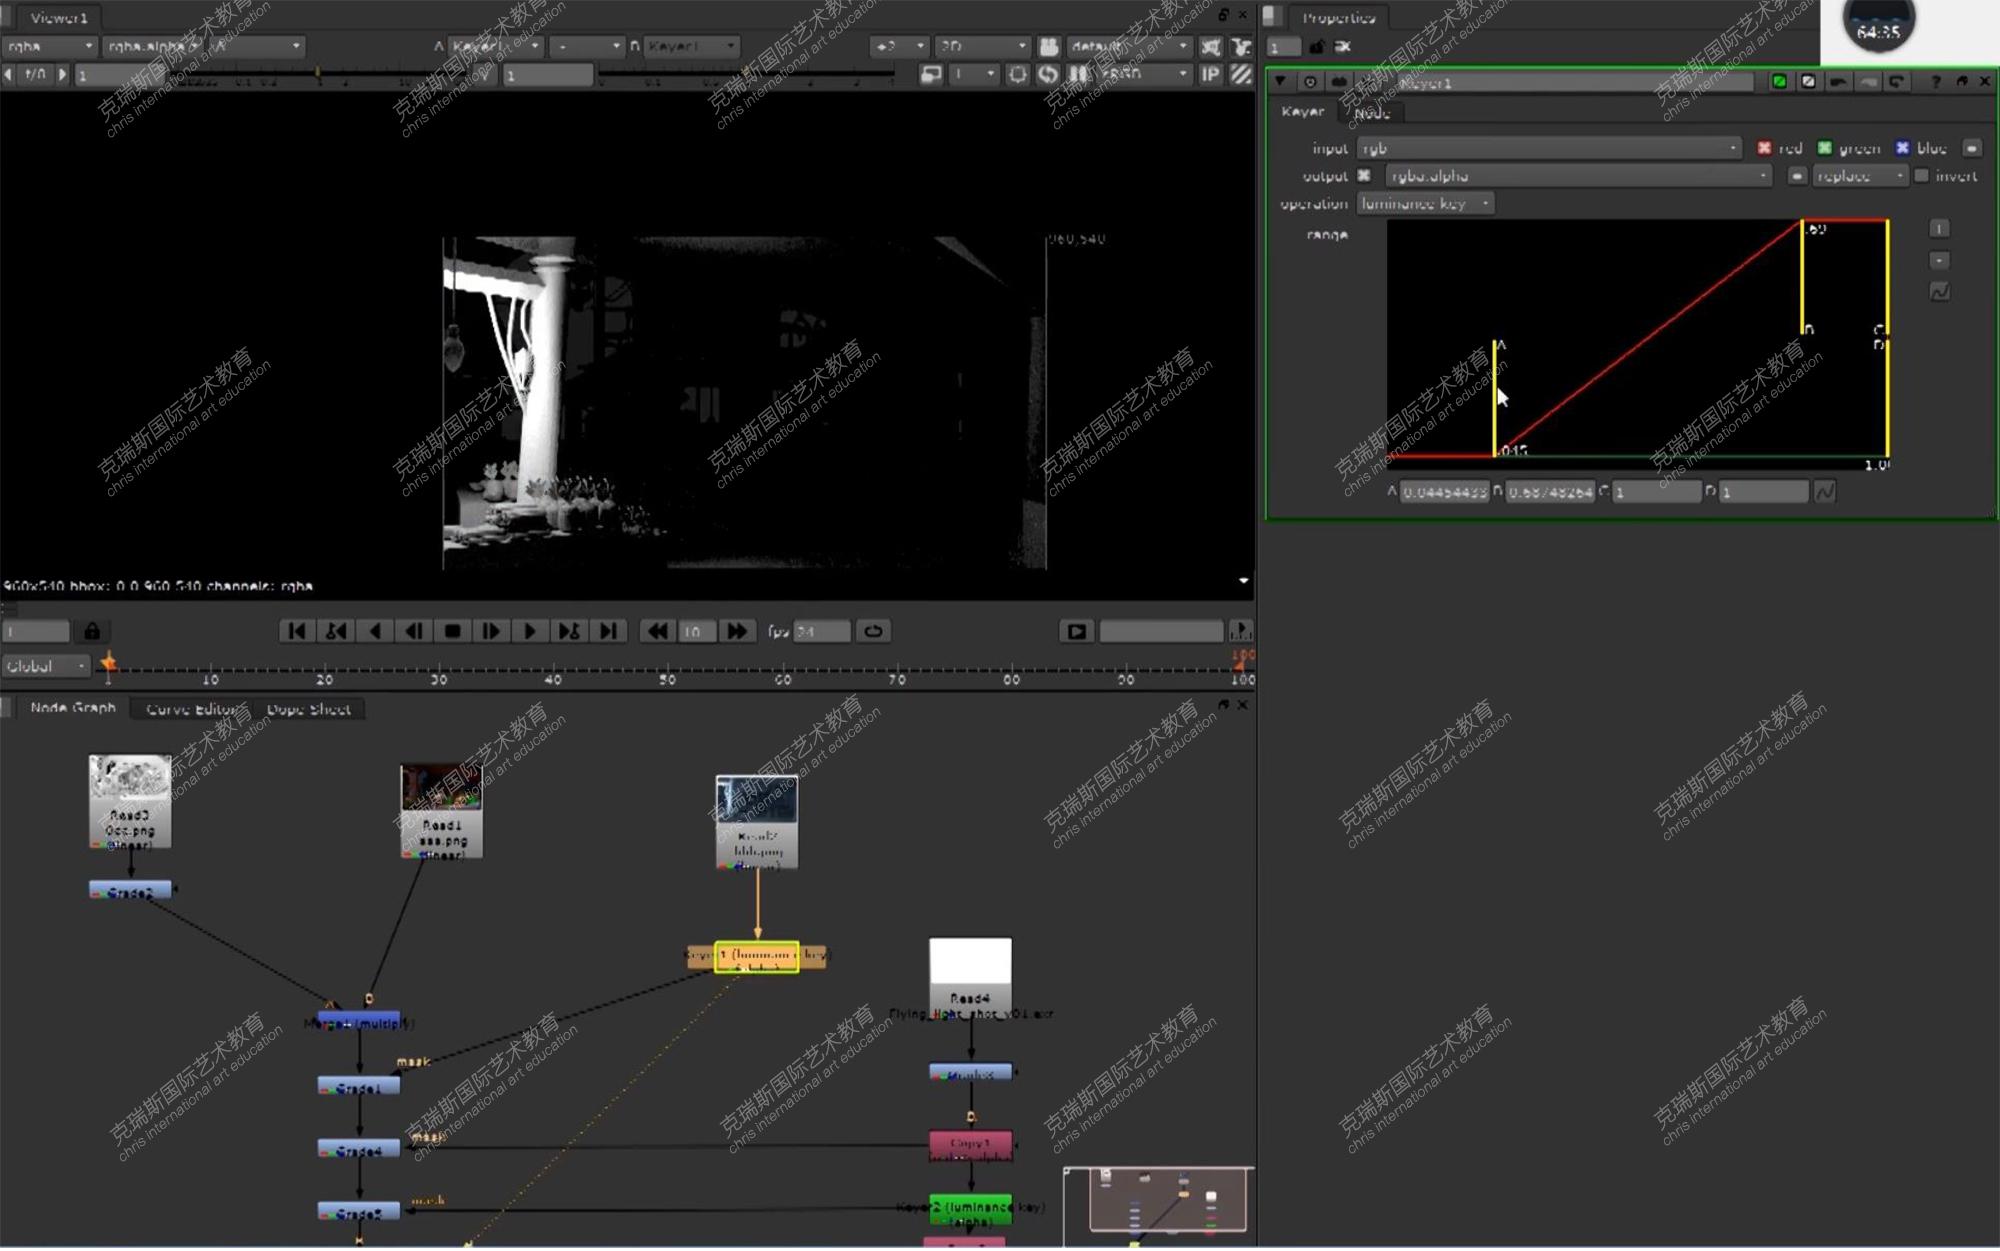Toggle the green channel checkbox
Image resolution: width=2000 pixels, height=1251 pixels.
(x=1825, y=148)
